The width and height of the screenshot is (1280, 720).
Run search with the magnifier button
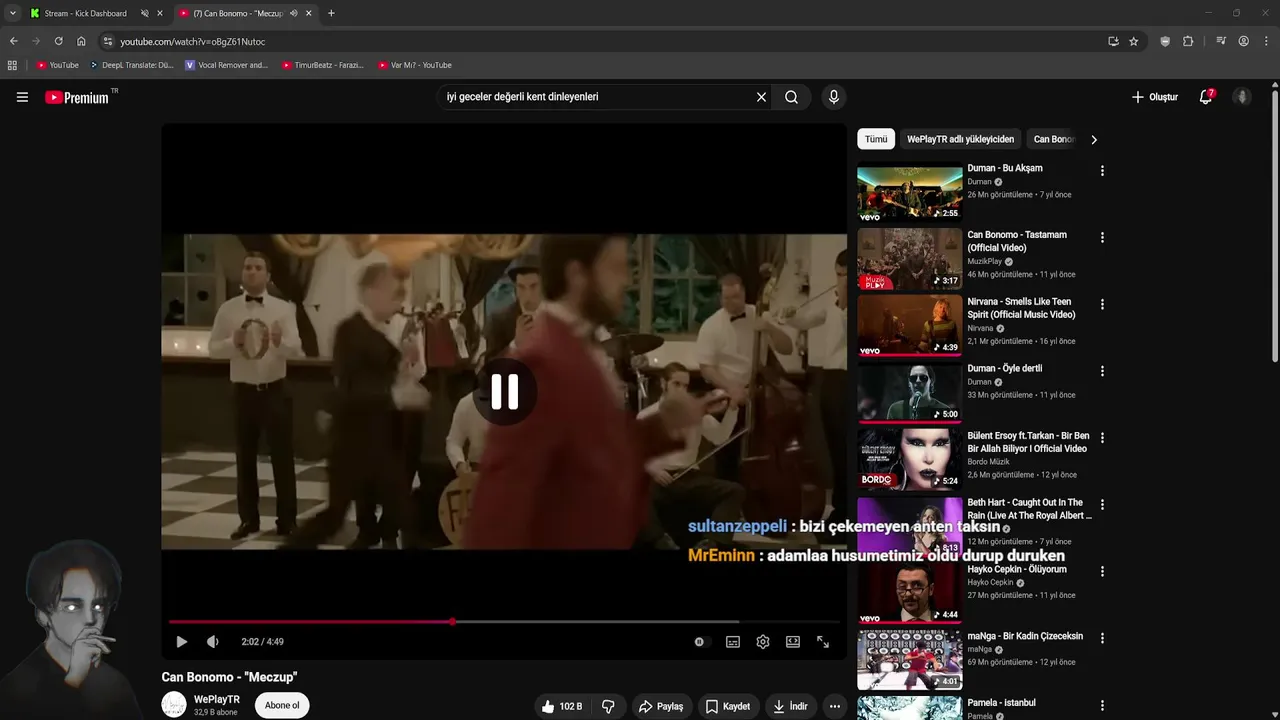pyautogui.click(x=791, y=97)
